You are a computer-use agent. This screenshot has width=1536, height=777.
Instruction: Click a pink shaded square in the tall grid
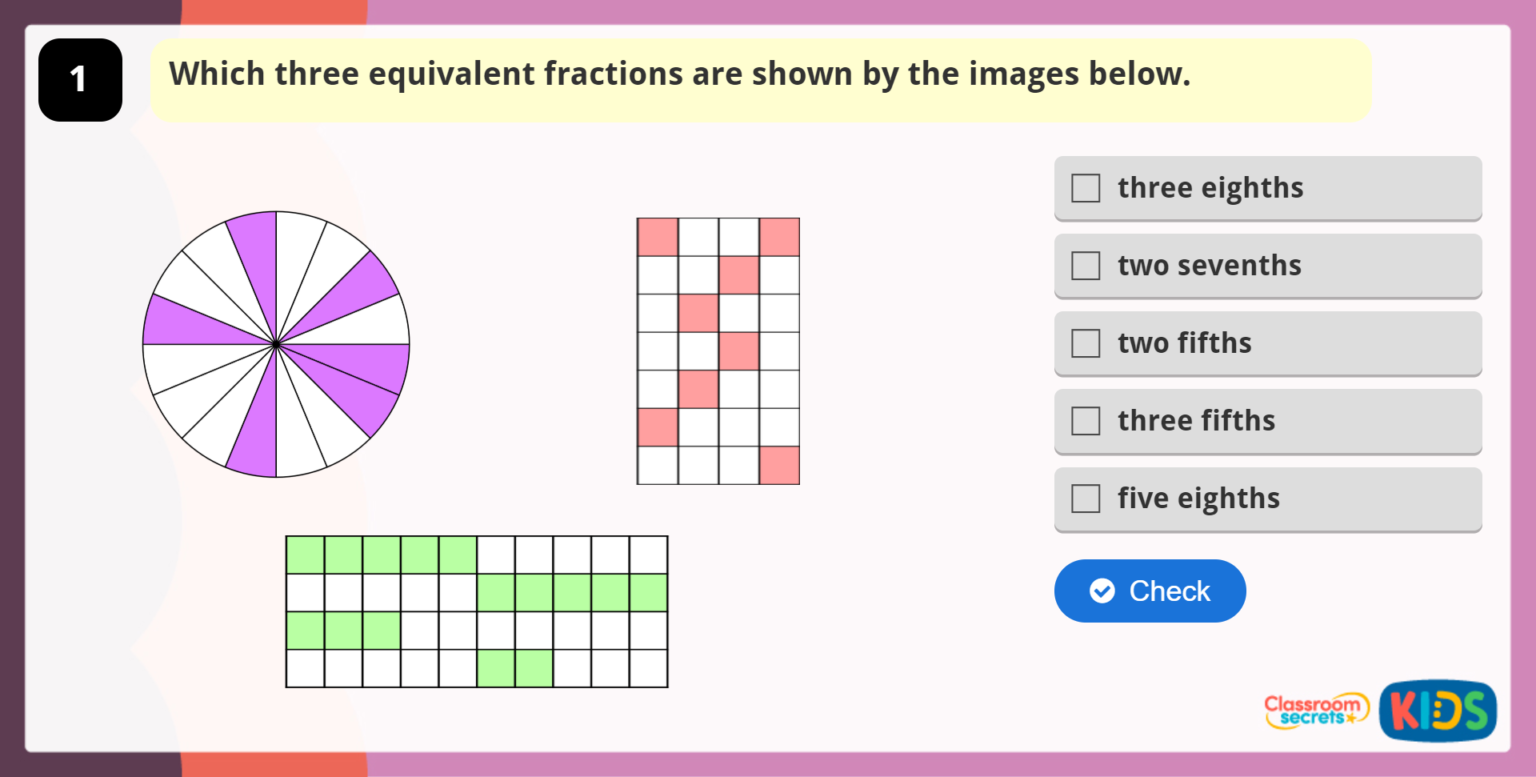657,235
